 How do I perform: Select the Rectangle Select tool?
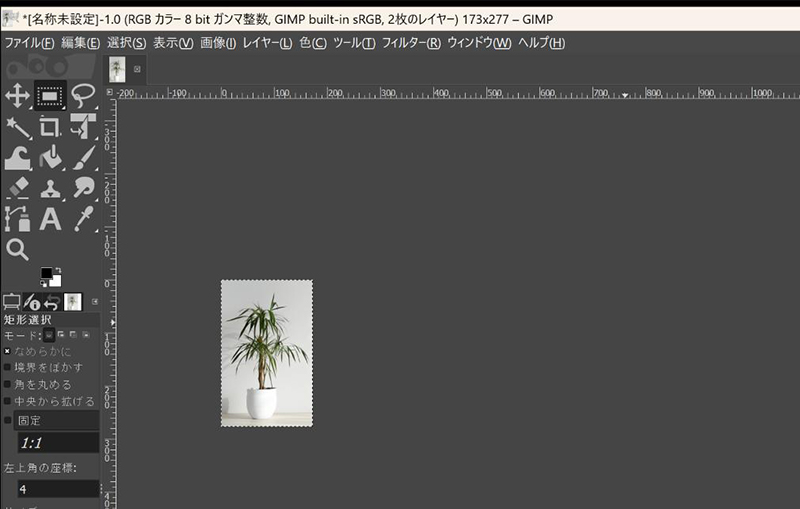pyautogui.click(x=50, y=95)
